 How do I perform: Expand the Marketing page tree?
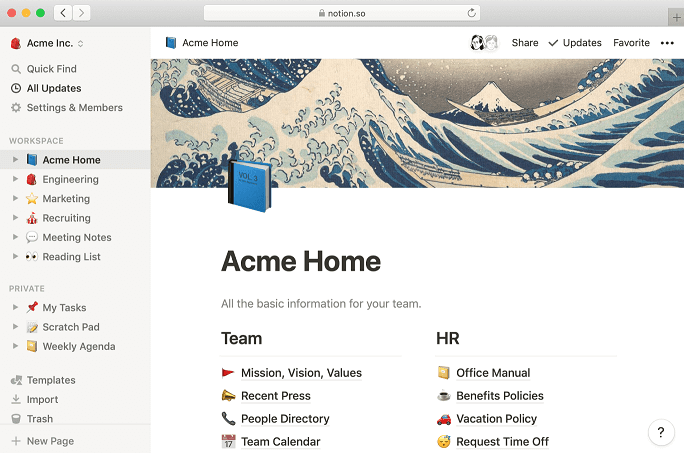[x=15, y=198]
